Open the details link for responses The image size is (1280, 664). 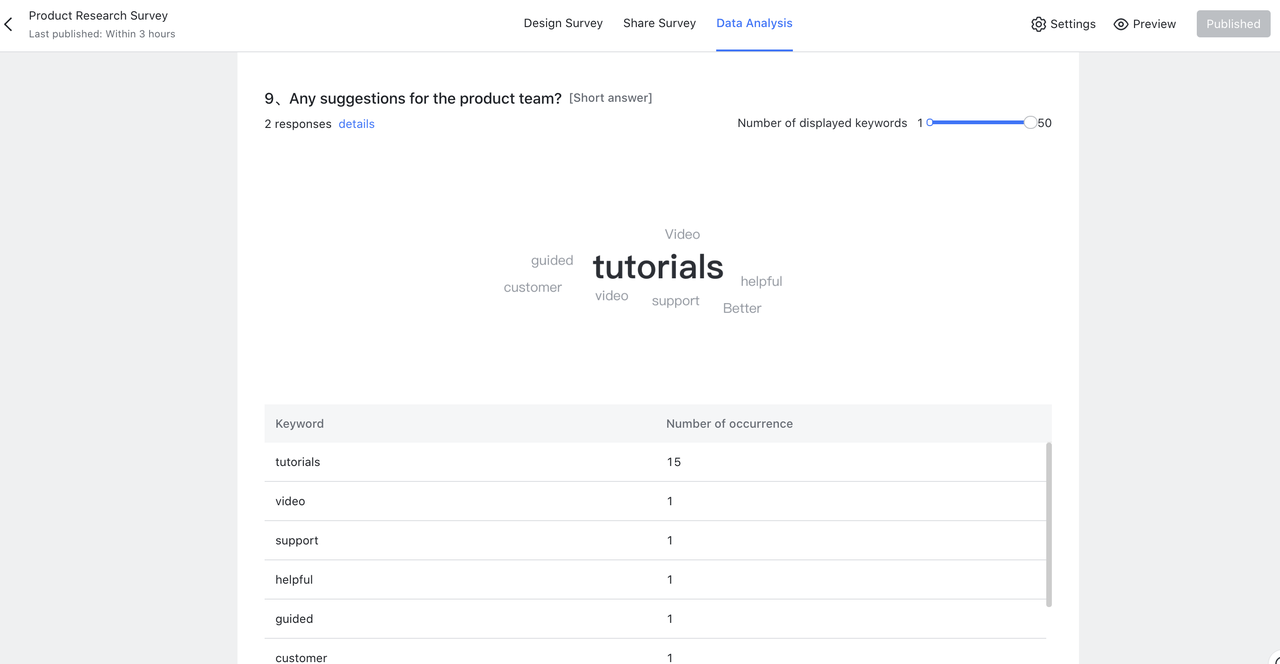click(356, 124)
